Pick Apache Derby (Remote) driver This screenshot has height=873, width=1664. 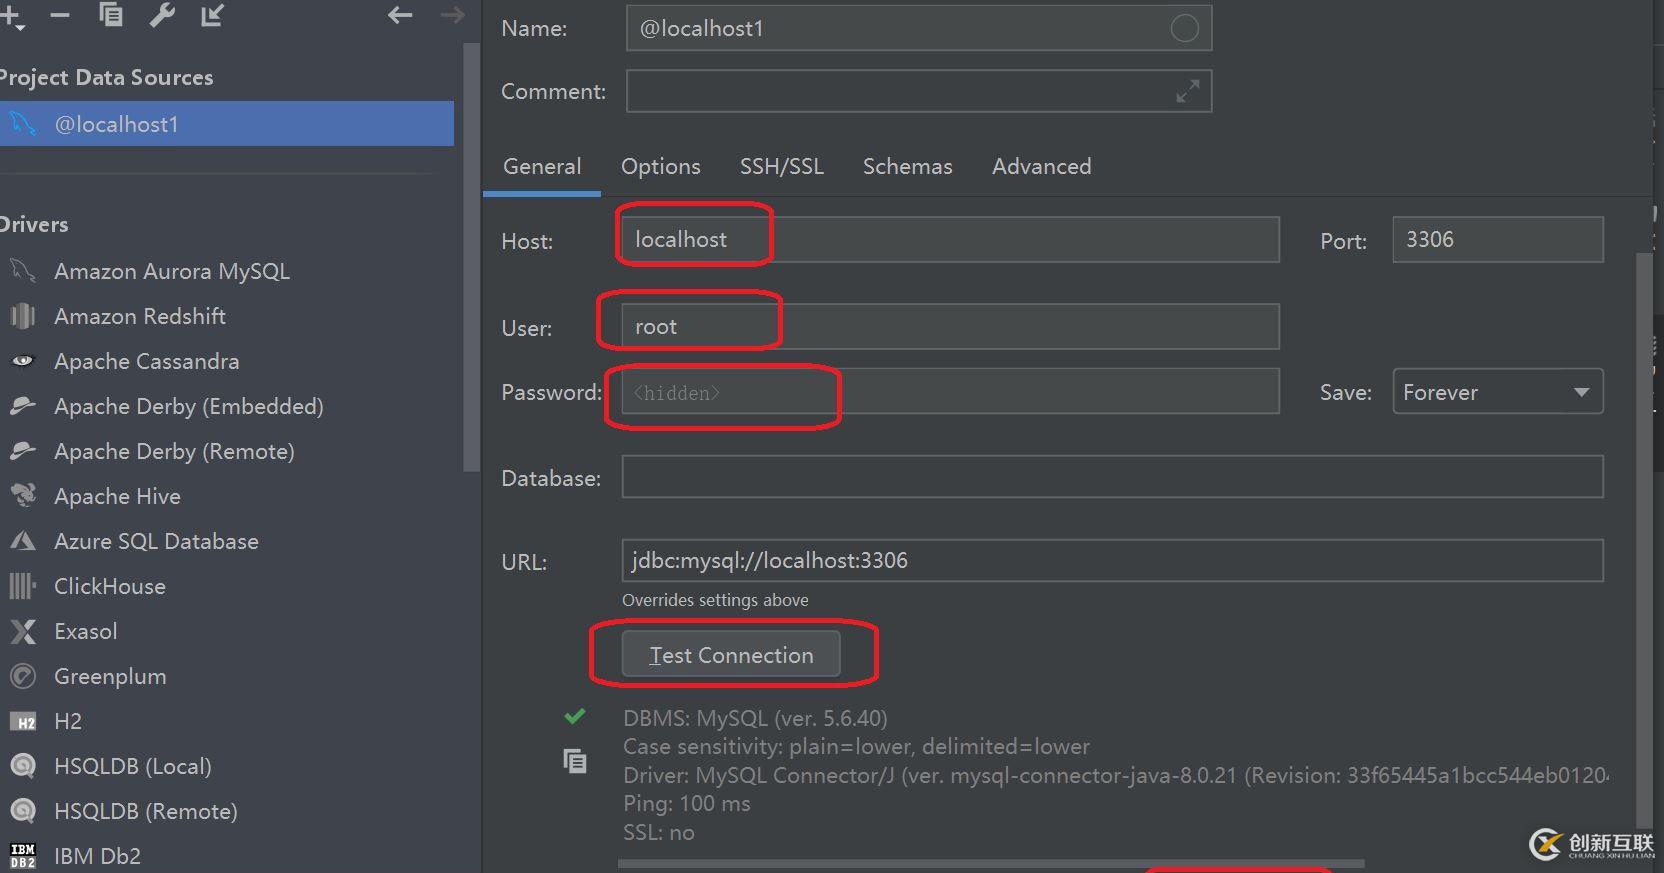tap(174, 451)
